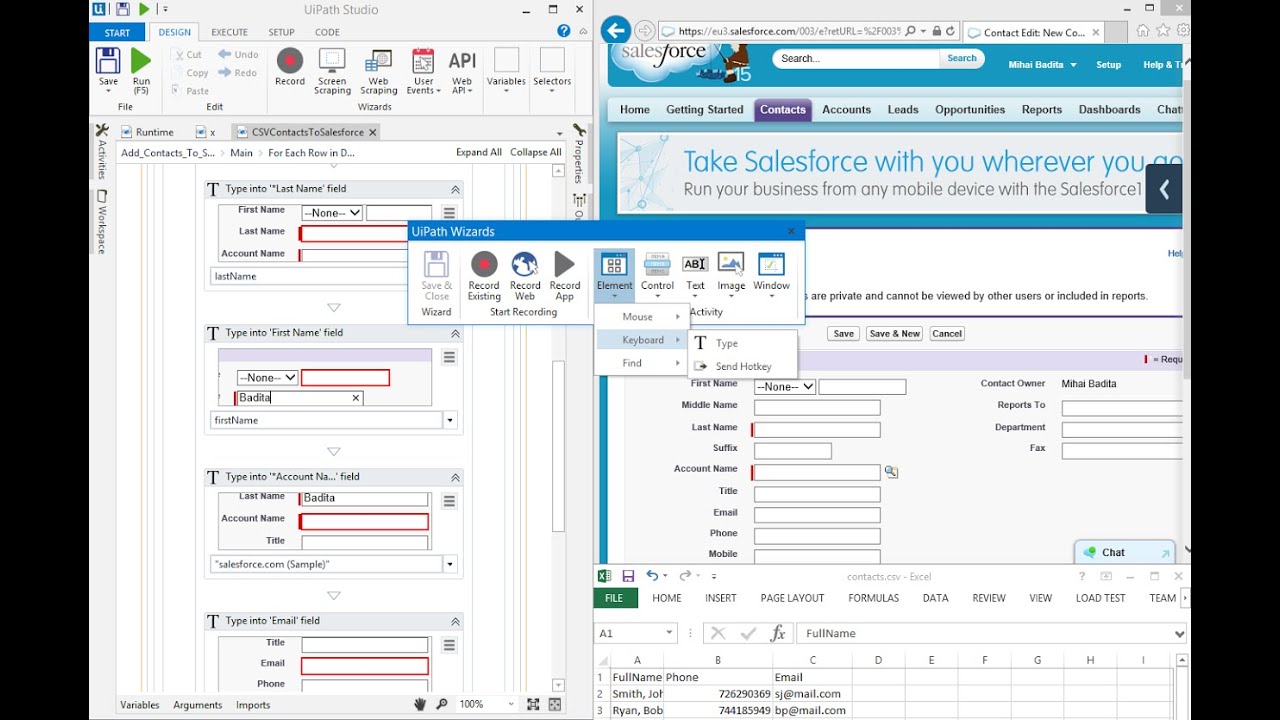1280x720 pixels.
Task: Open the Window dropdown in Wizards
Action: click(772, 276)
